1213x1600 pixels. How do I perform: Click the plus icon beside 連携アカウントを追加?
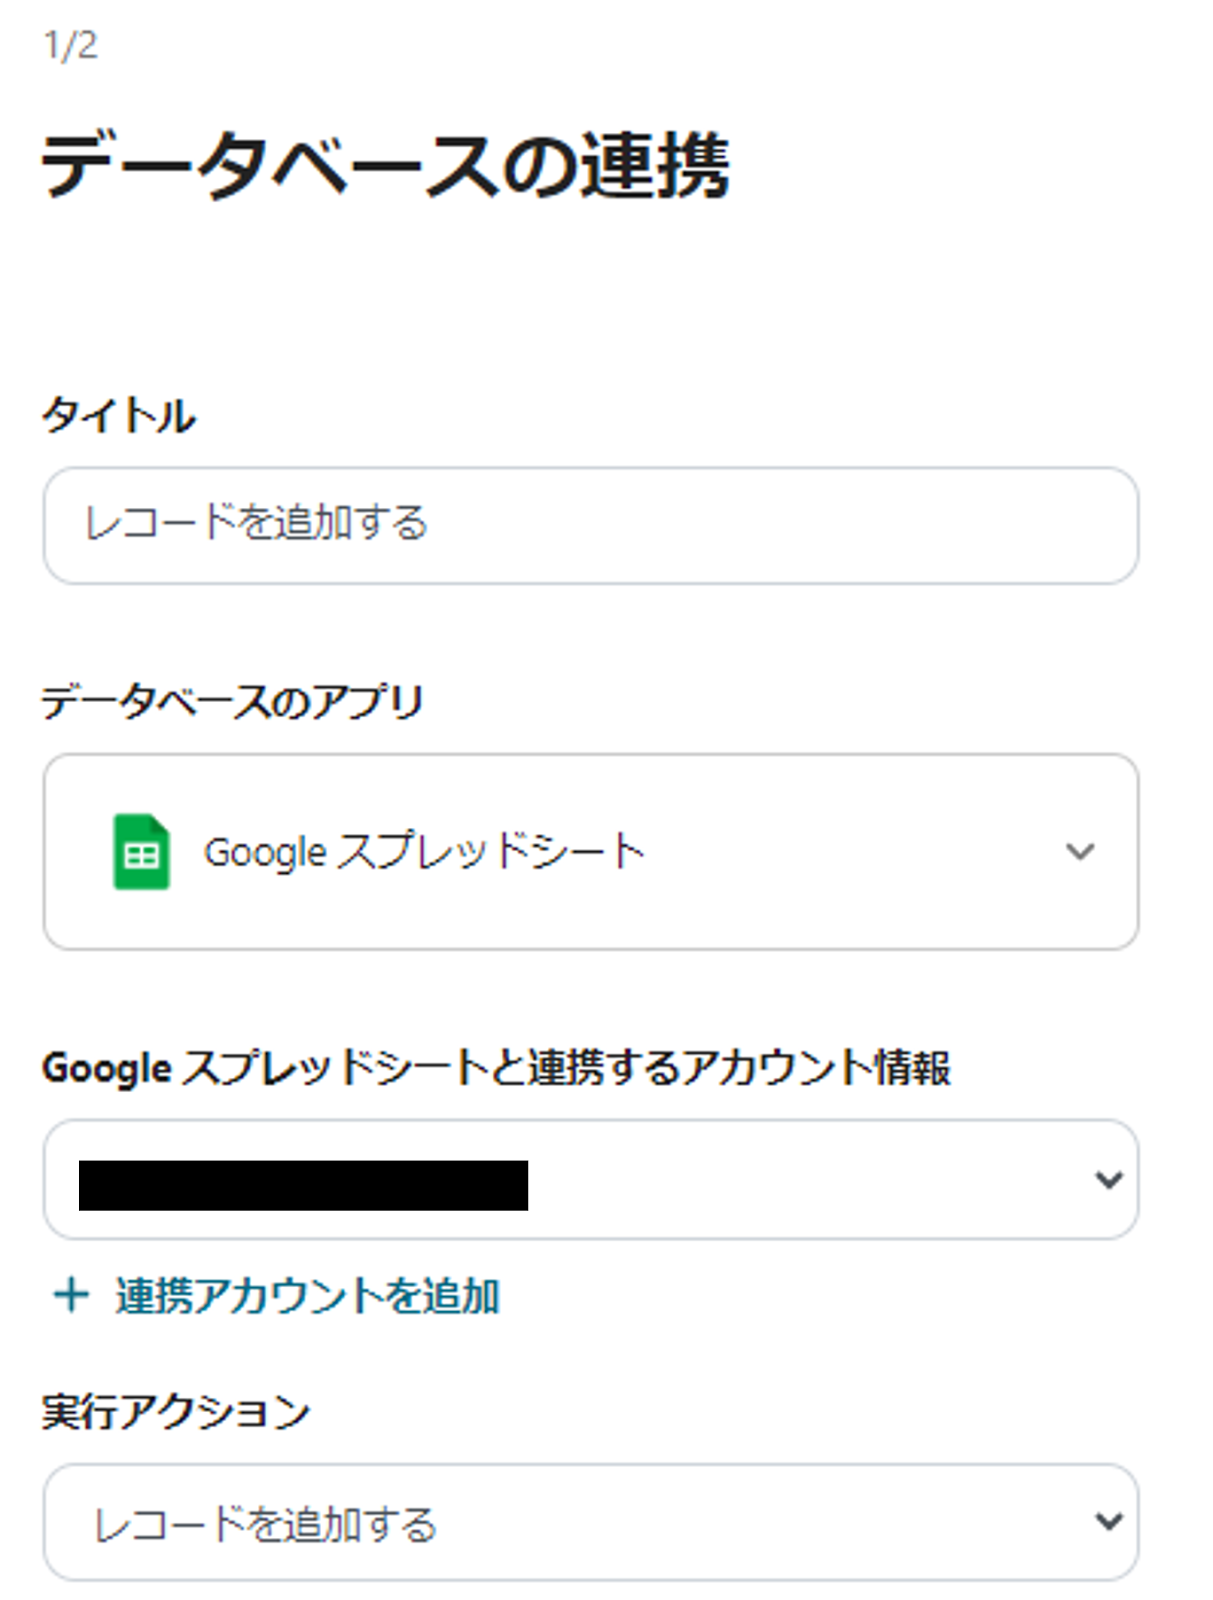[x=71, y=1296]
